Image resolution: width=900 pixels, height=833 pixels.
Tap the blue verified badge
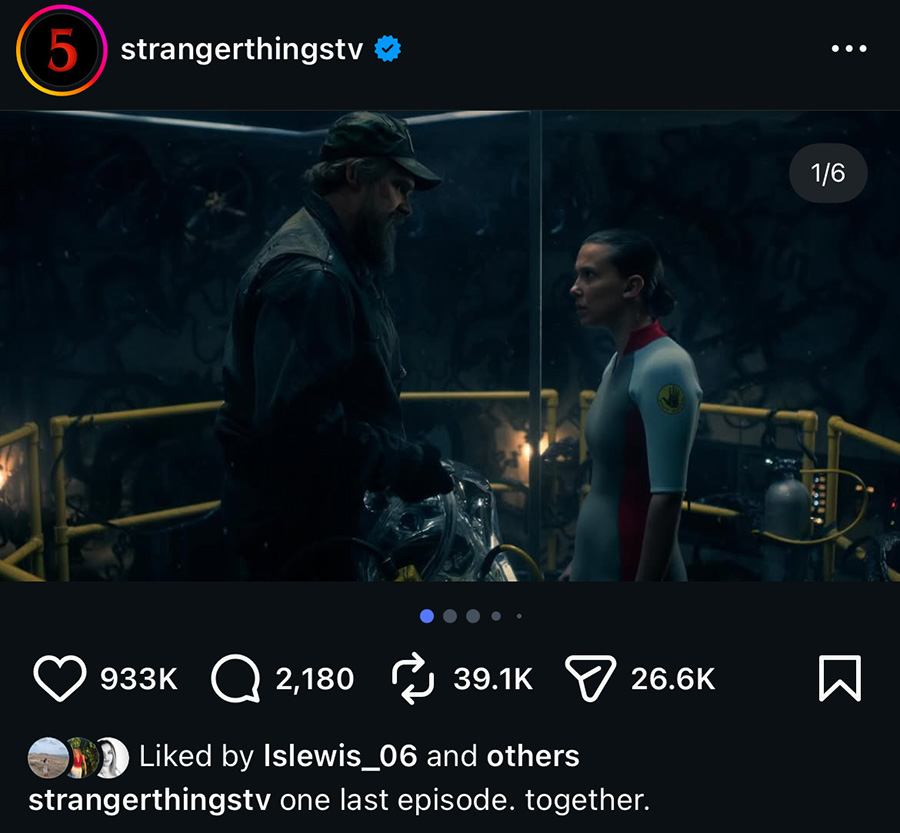(x=388, y=49)
